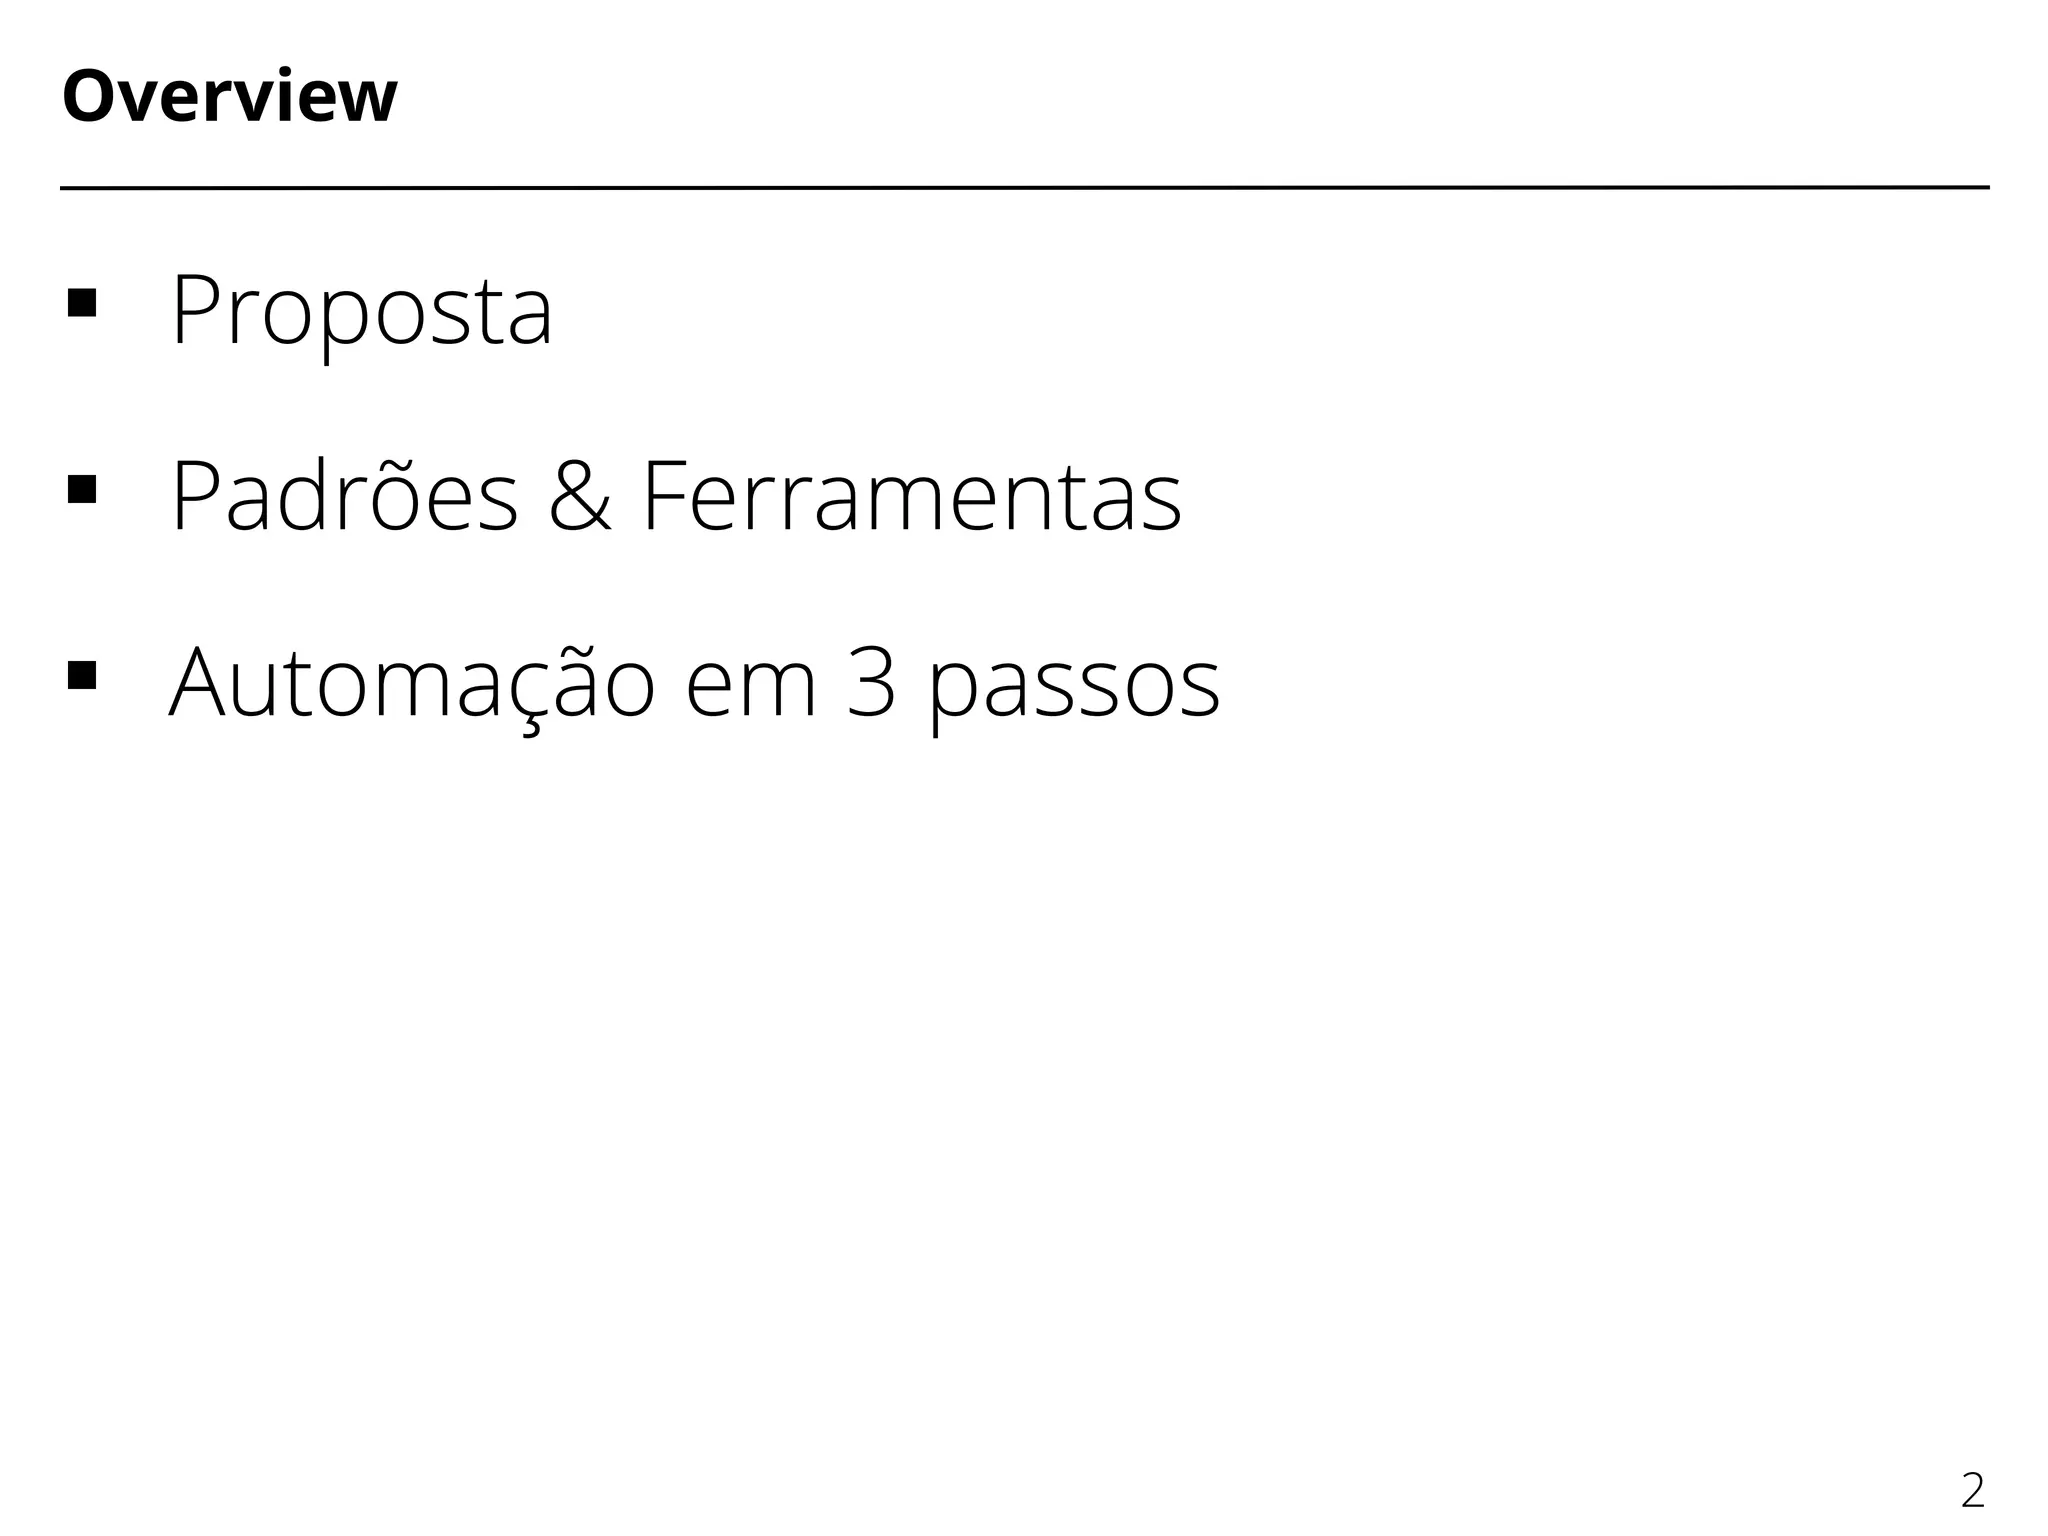The height and width of the screenshot is (1536, 2048).
Task: Click the word Padrões
Action: [x=345, y=495]
